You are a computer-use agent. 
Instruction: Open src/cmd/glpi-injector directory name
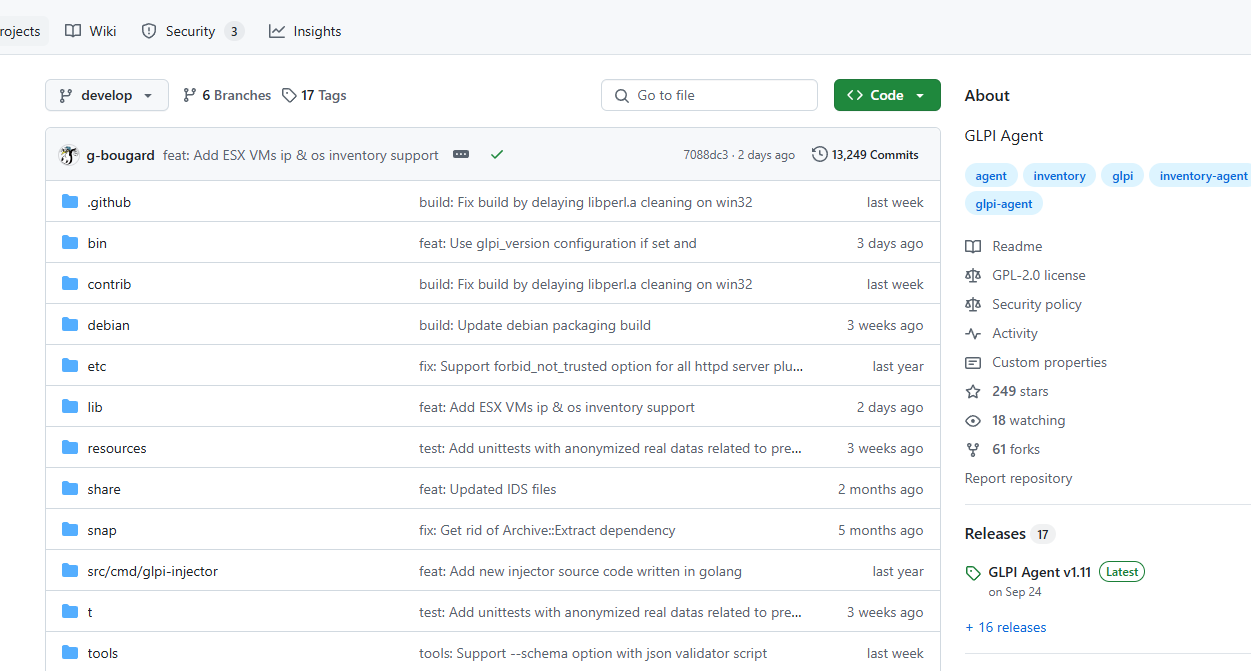pyautogui.click(x=152, y=571)
